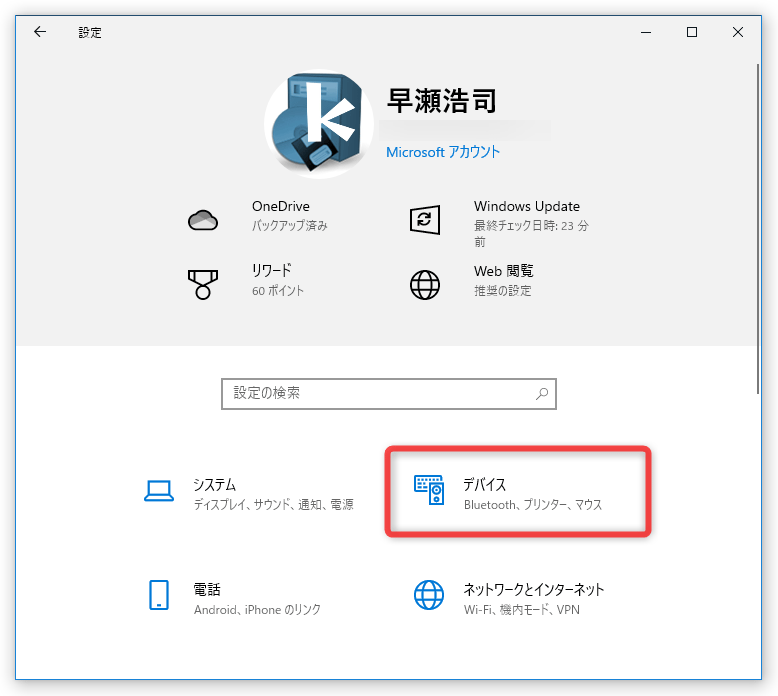Click the vertical scrollbar thumb
Image resolution: width=778 pixels, height=696 pixels.
758,228
